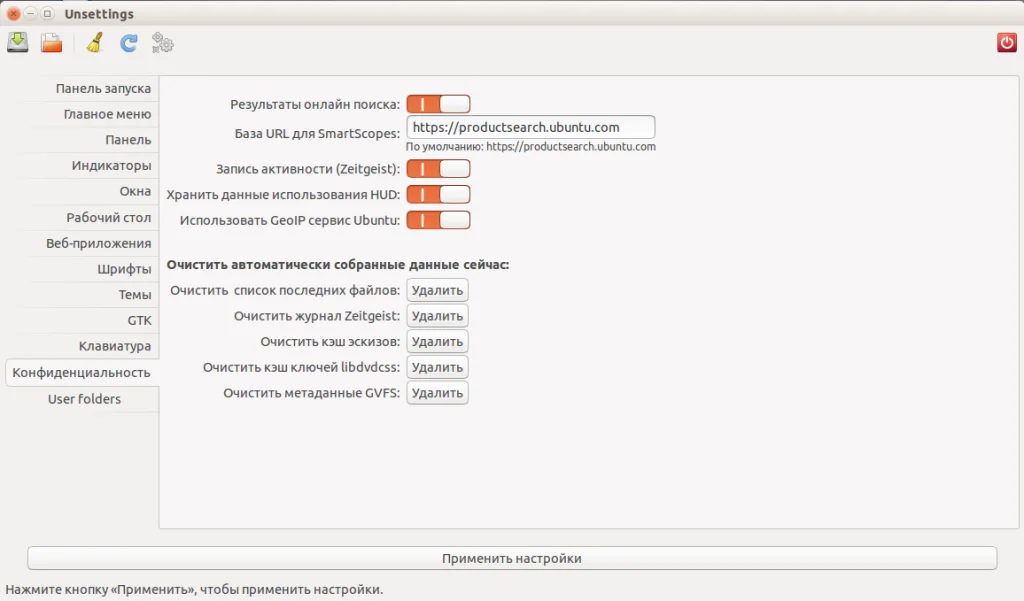Click the red power icon
This screenshot has height=601, width=1024.
tap(1006, 43)
